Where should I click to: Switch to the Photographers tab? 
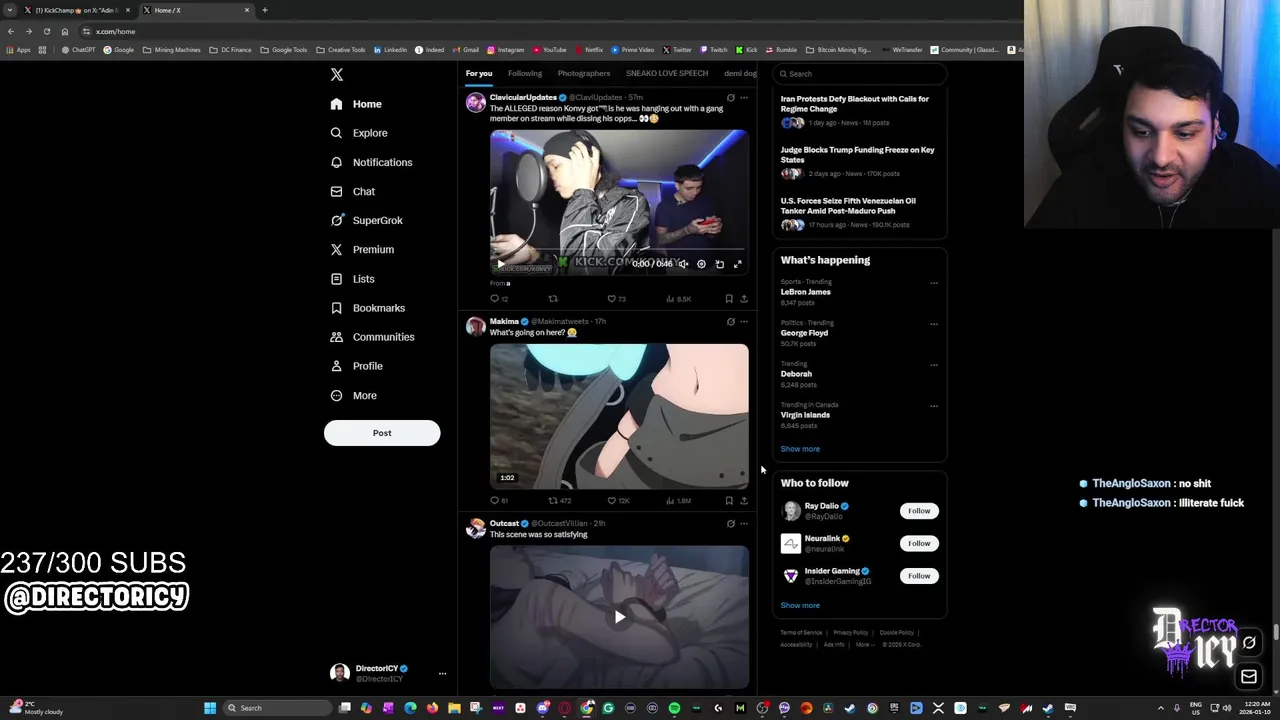coord(584,73)
